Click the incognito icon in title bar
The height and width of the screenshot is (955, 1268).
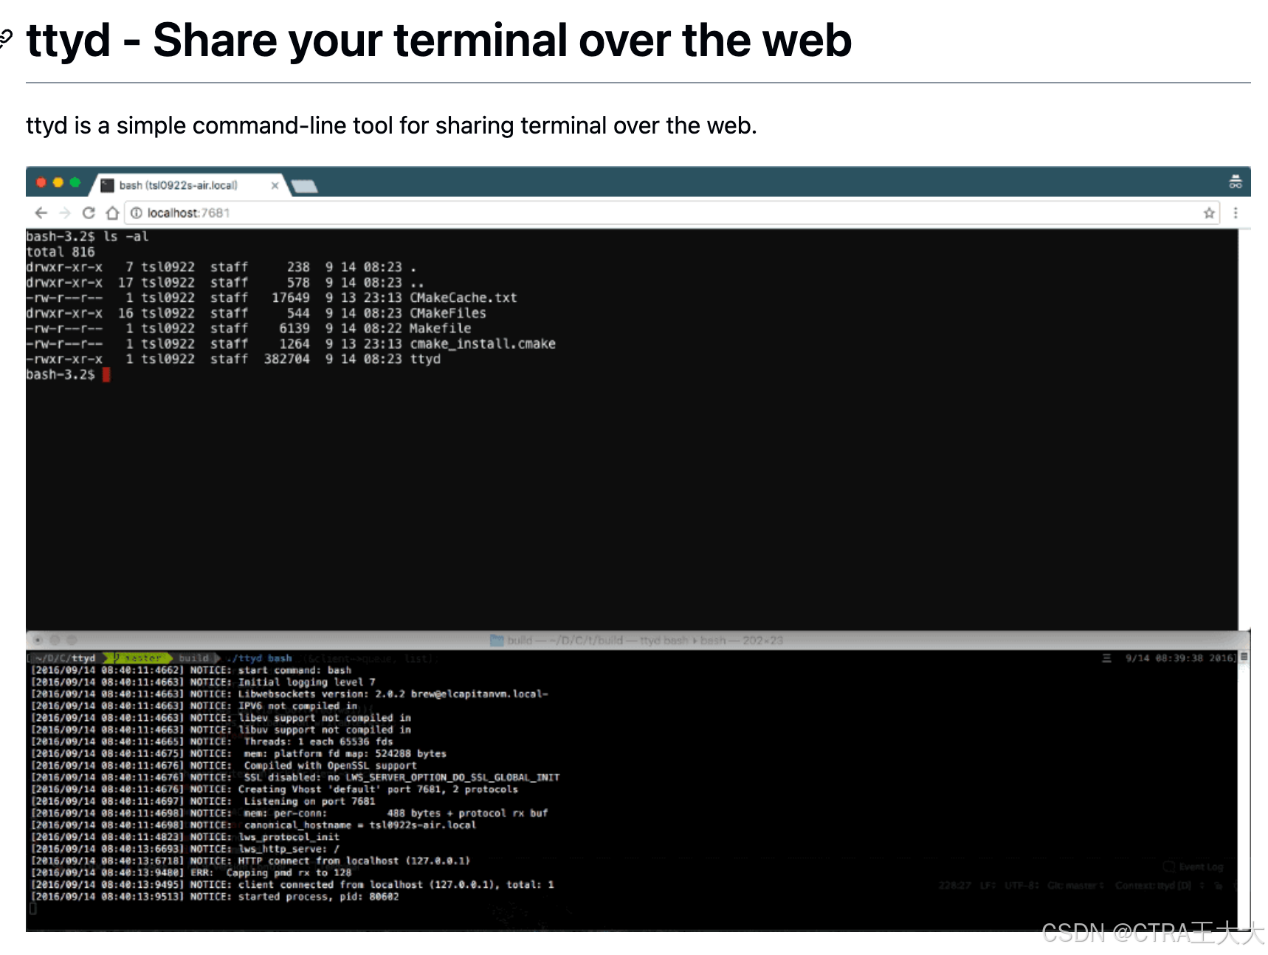coord(1235,182)
